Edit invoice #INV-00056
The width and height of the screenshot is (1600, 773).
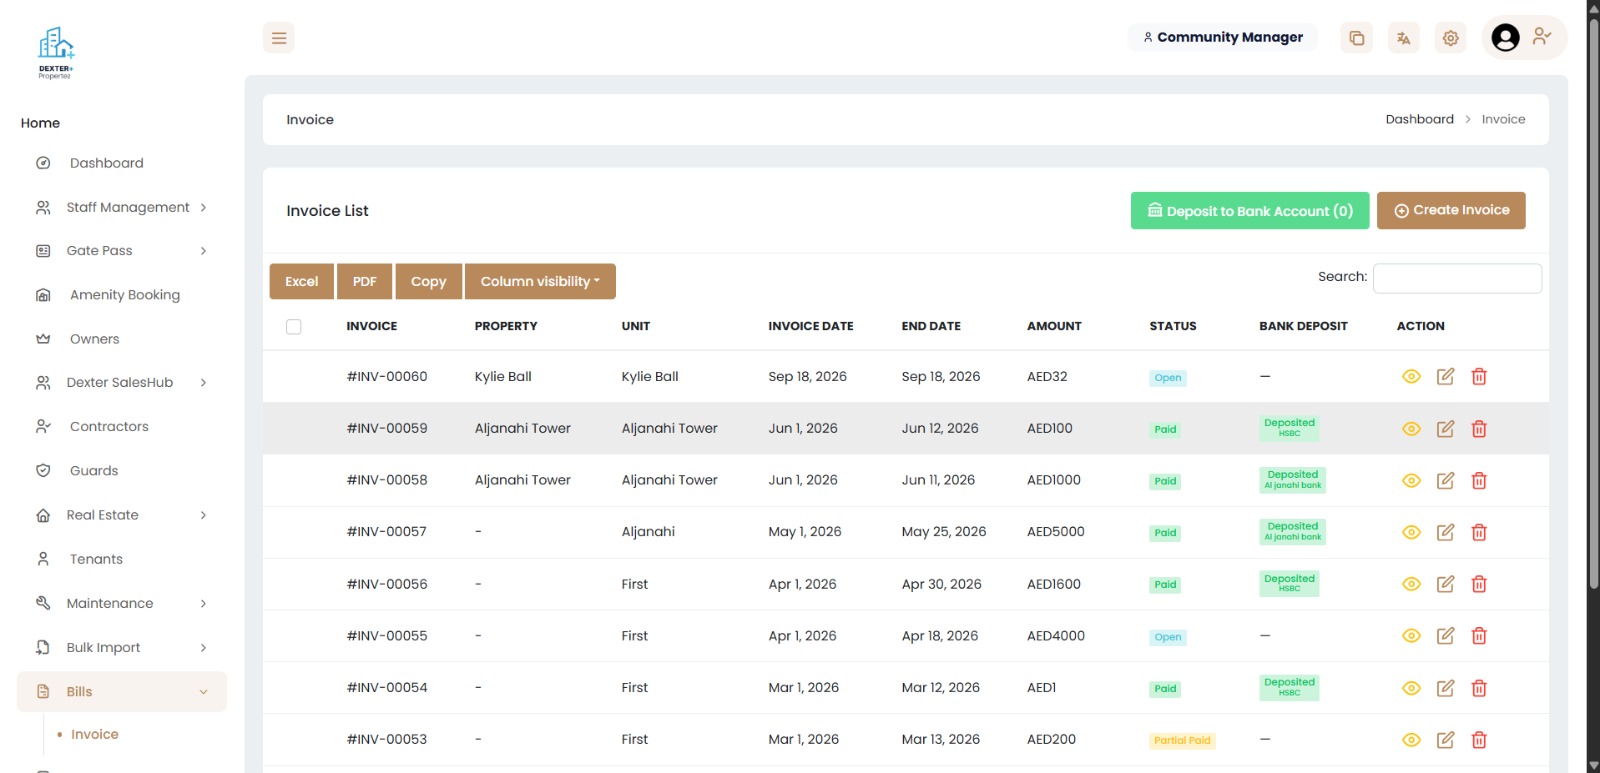pyautogui.click(x=1445, y=584)
